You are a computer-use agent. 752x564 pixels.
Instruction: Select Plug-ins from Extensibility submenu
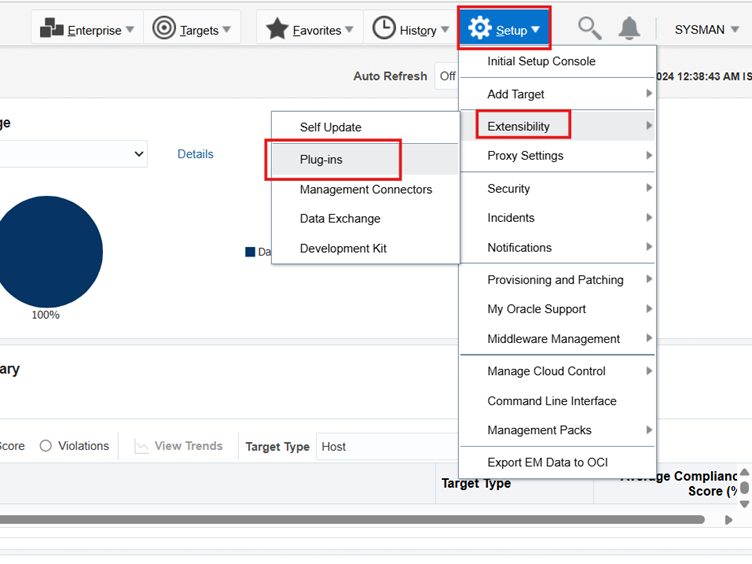tap(321, 159)
